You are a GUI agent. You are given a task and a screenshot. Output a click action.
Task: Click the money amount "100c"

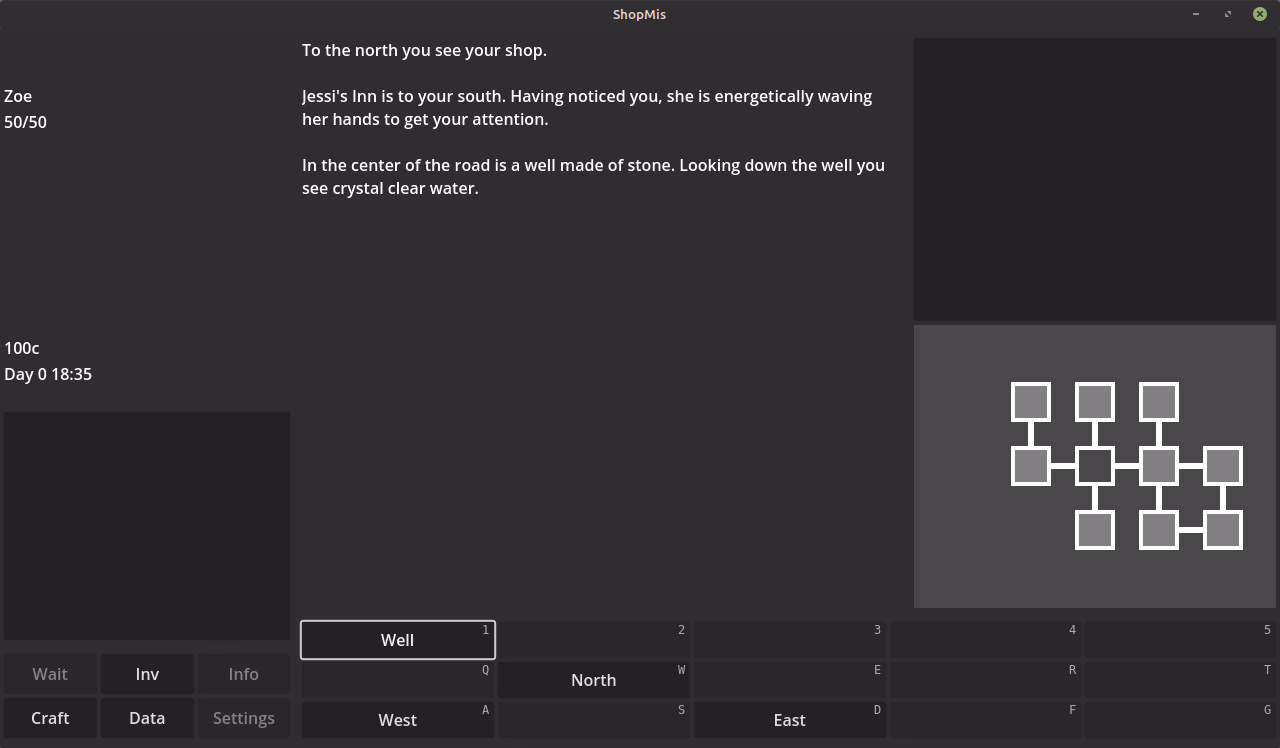click(x=22, y=348)
